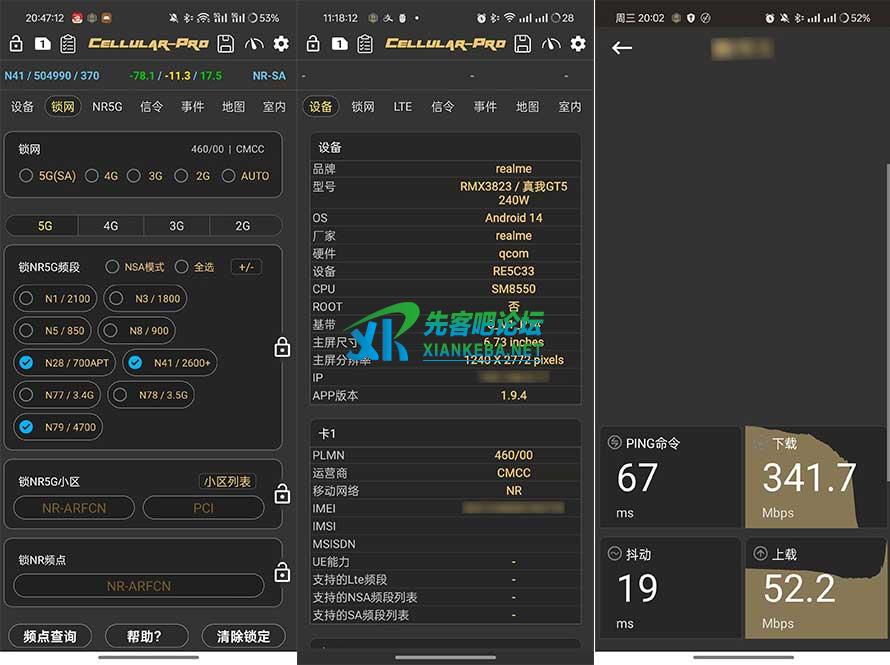Open the 小区列表 cell list
This screenshot has height=665, width=890.
pyautogui.click(x=228, y=481)
